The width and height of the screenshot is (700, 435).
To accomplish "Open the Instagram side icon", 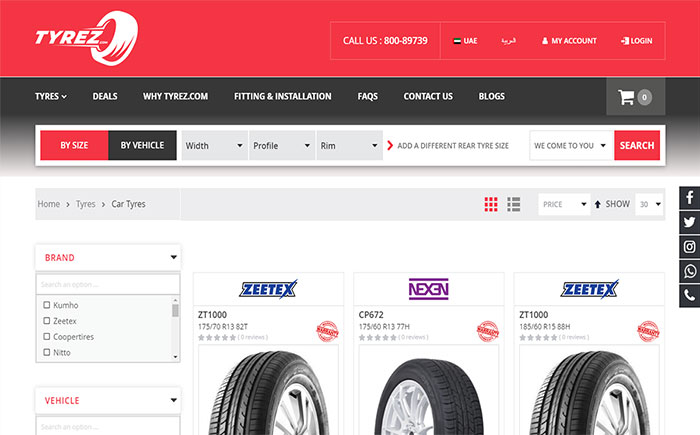I will (x=689, y=247).
